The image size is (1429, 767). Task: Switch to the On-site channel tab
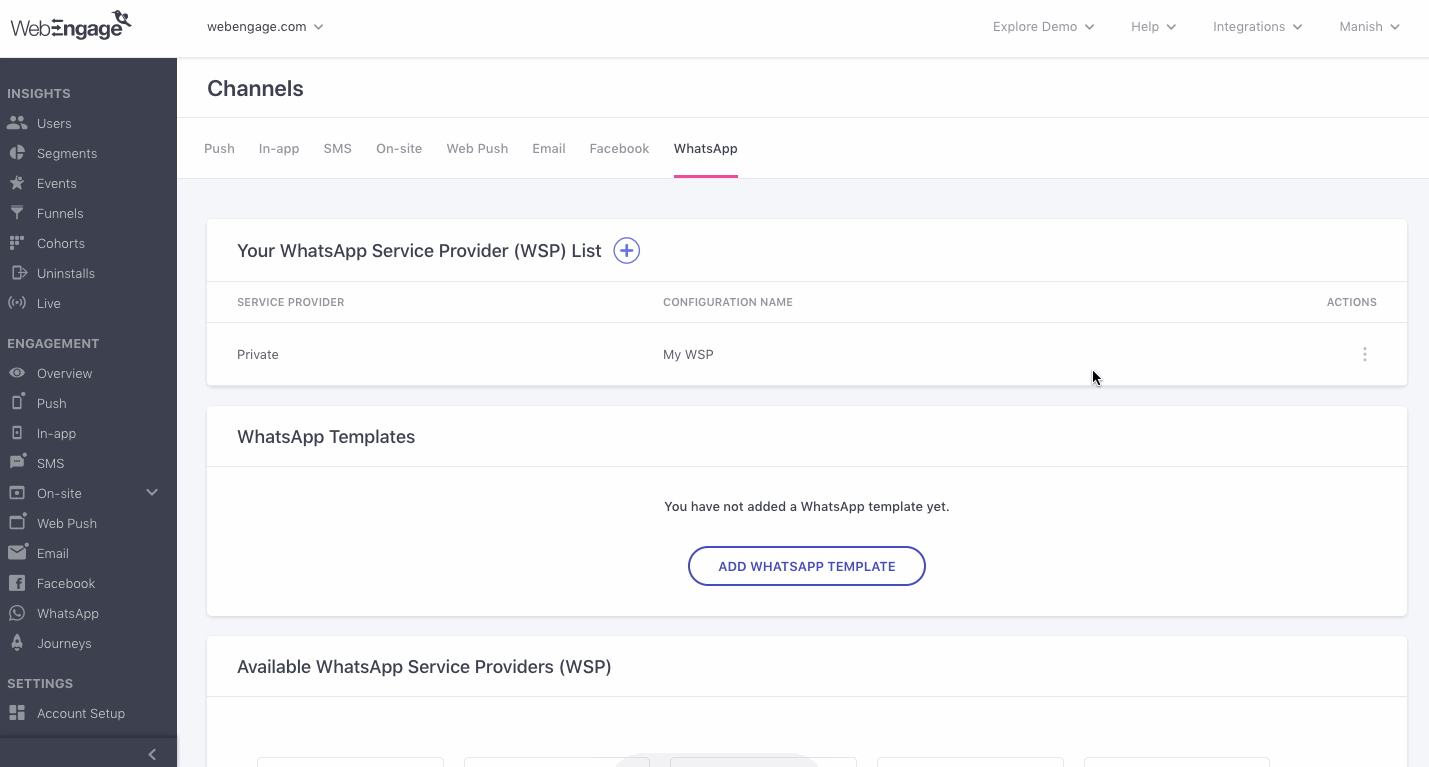point(399,148)
